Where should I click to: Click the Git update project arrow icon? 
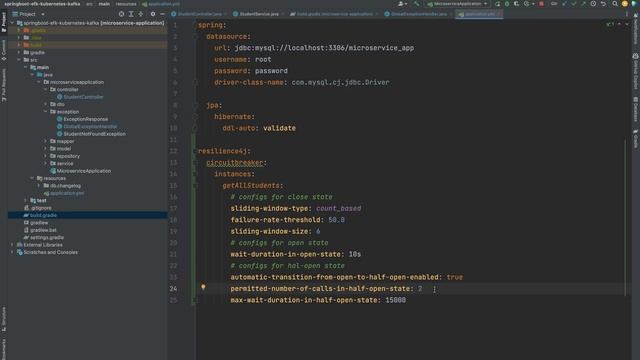[564, 4]
